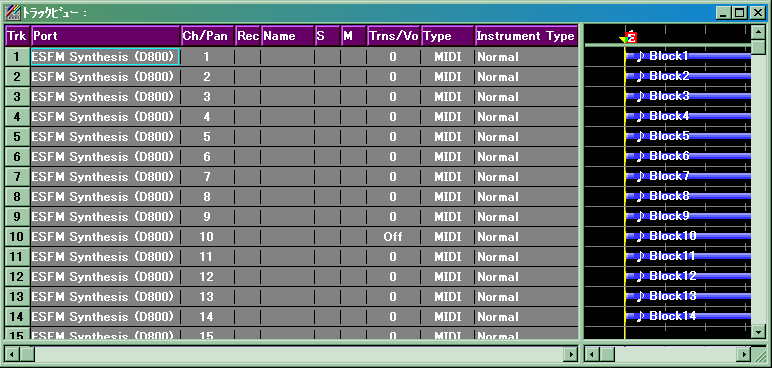Screen dimensions: 772x368
Task: Click the Block12 note icon
Action: (640, 276)
